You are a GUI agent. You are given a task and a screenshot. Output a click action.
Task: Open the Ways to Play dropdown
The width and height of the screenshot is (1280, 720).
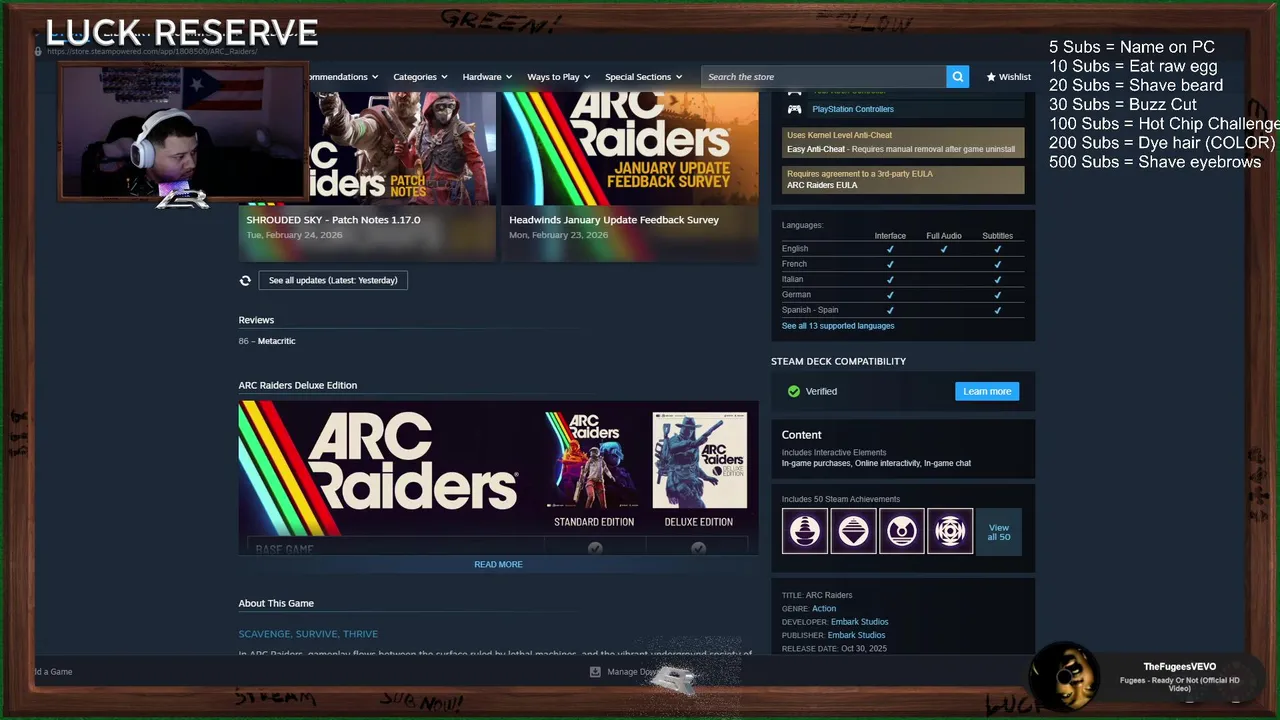tap(558, 77)
